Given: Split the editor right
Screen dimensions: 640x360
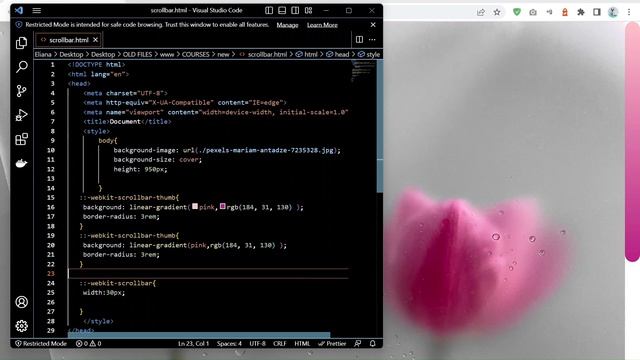Looking at the screenshot, I should pyautogui.click(x=359, y=40).
